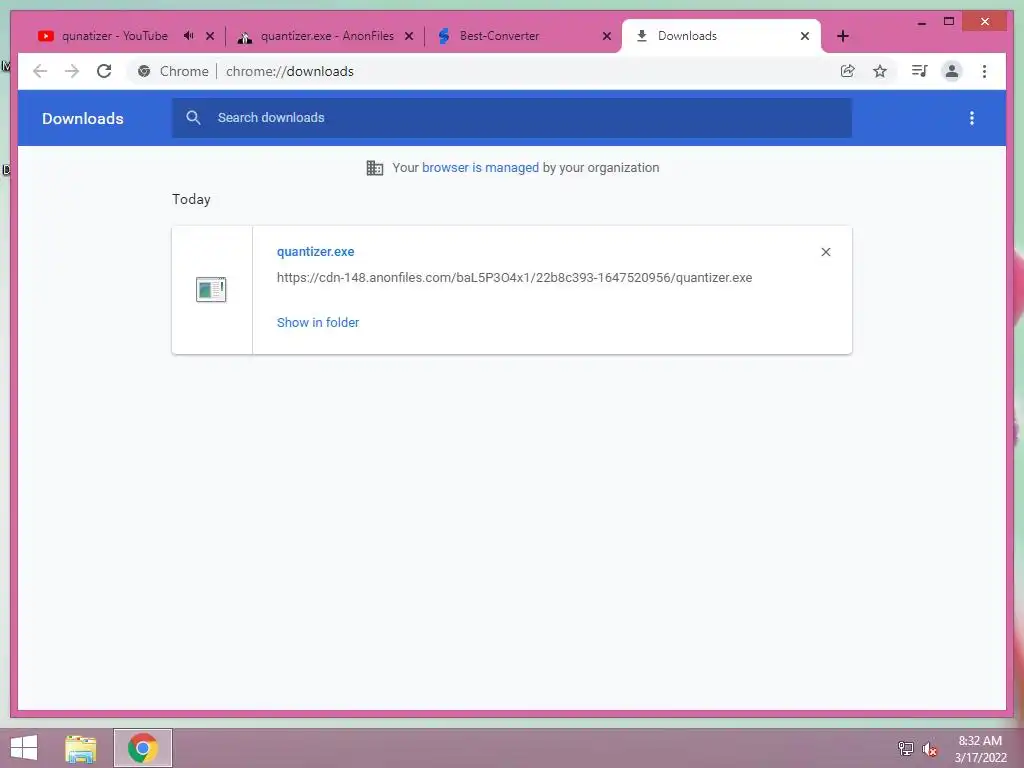Click the quantizer.exe download URL
The image size is (1024, 768).
515,278
